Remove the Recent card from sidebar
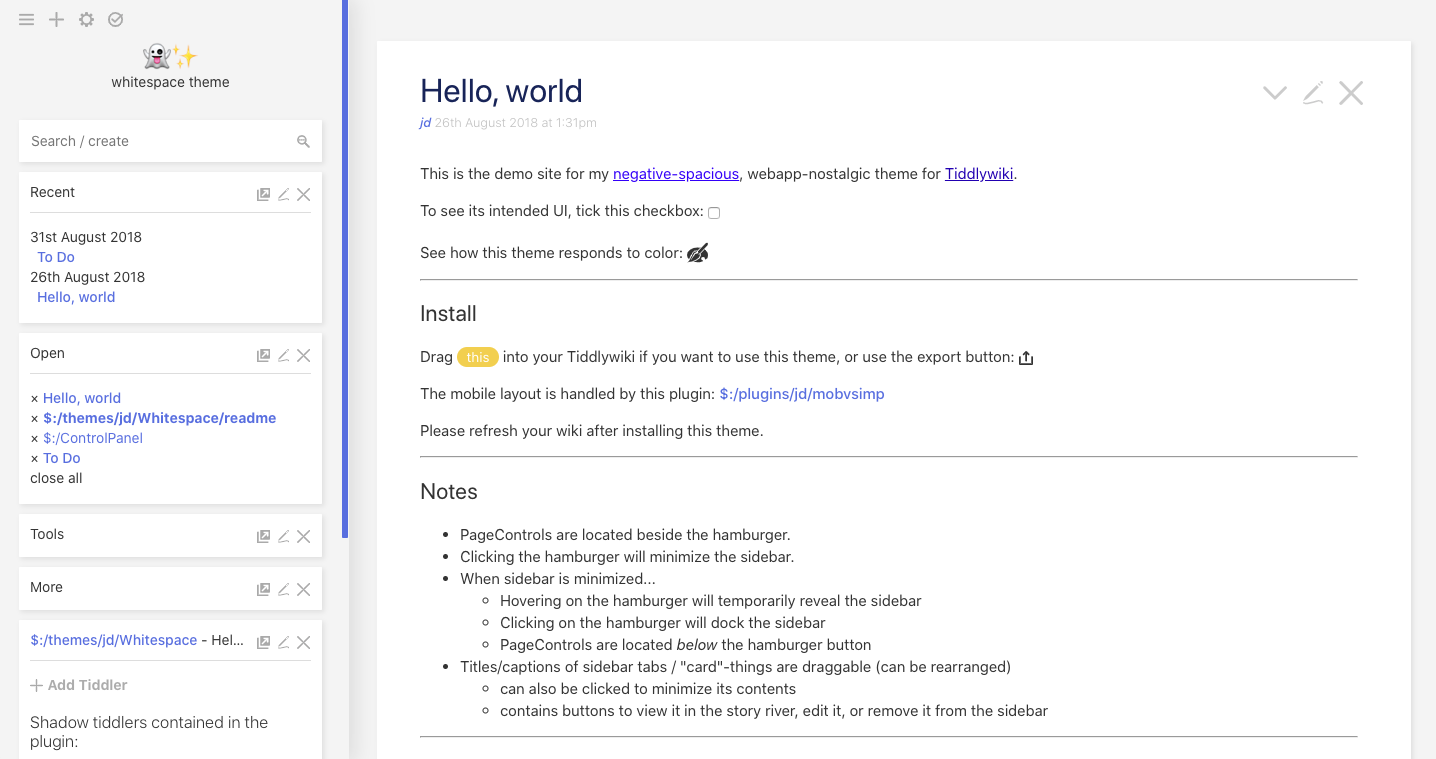Image resolution: width=1436 pixels, height=759 pixels. (304, 195)
